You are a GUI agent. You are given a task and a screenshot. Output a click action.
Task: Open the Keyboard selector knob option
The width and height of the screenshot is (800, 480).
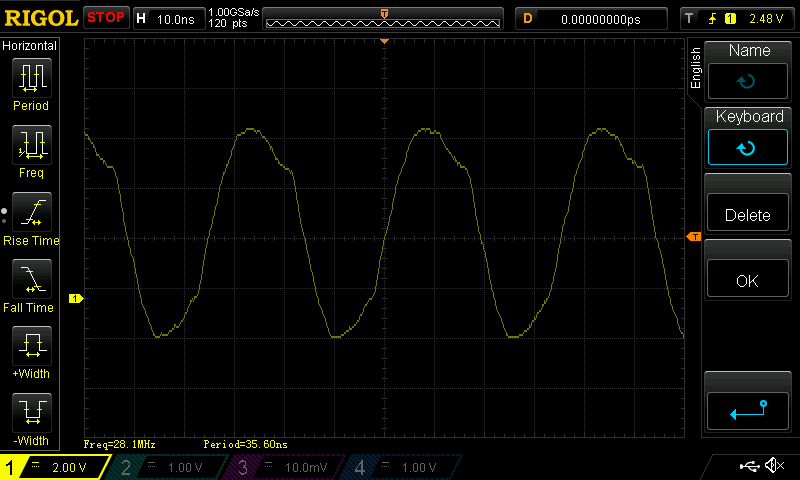pos(749,136)
